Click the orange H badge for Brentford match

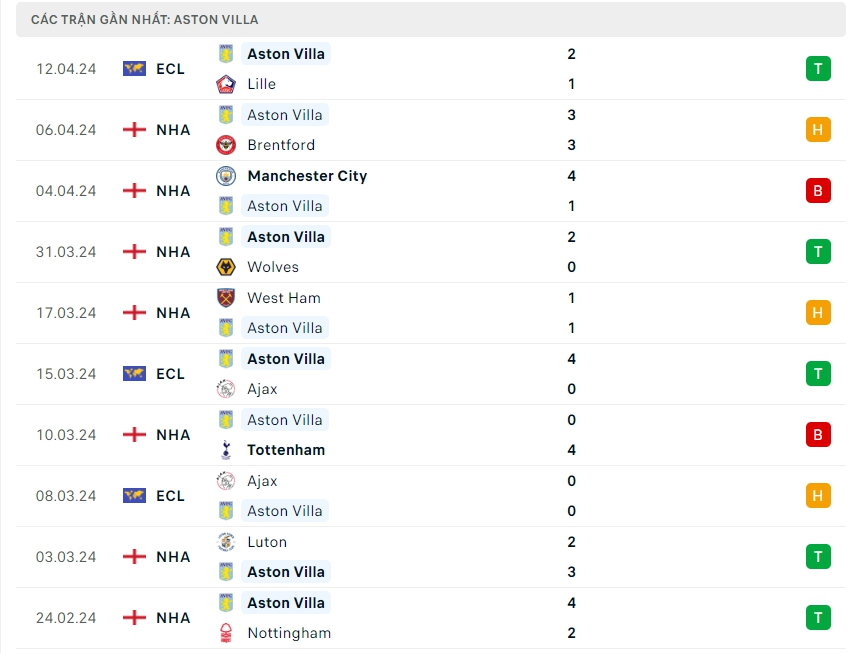pyautogui.click(x=818, y=130)
